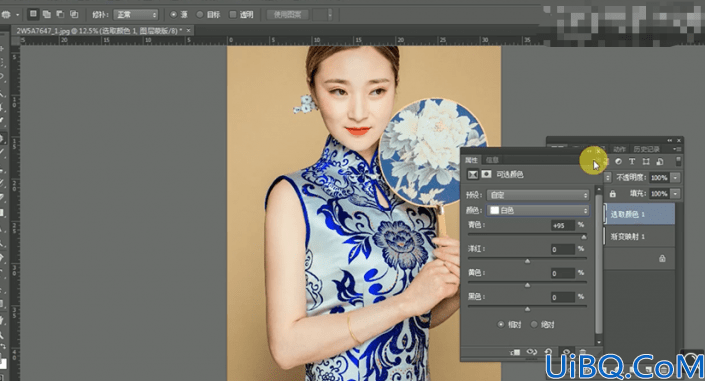Switch to the 信息 tab
Viewport: 705px width, 381px height.
492,160
